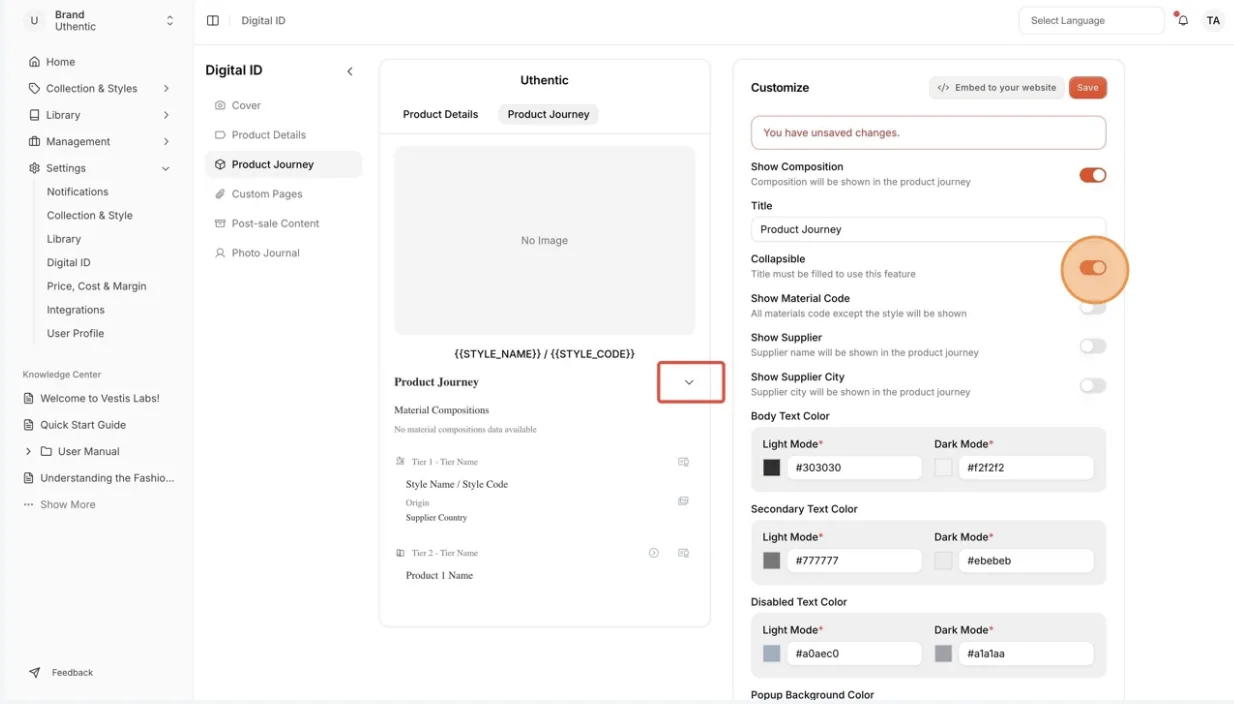Click the Home house icon in sidebar
The image size is (1234, 704).
35,62
